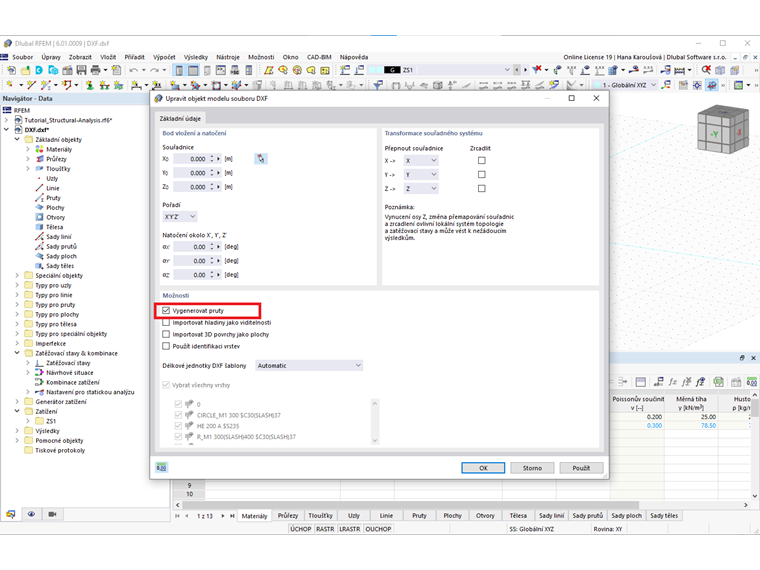
Task: Switch to the Průřezy table tab
Action: (288, 516)
